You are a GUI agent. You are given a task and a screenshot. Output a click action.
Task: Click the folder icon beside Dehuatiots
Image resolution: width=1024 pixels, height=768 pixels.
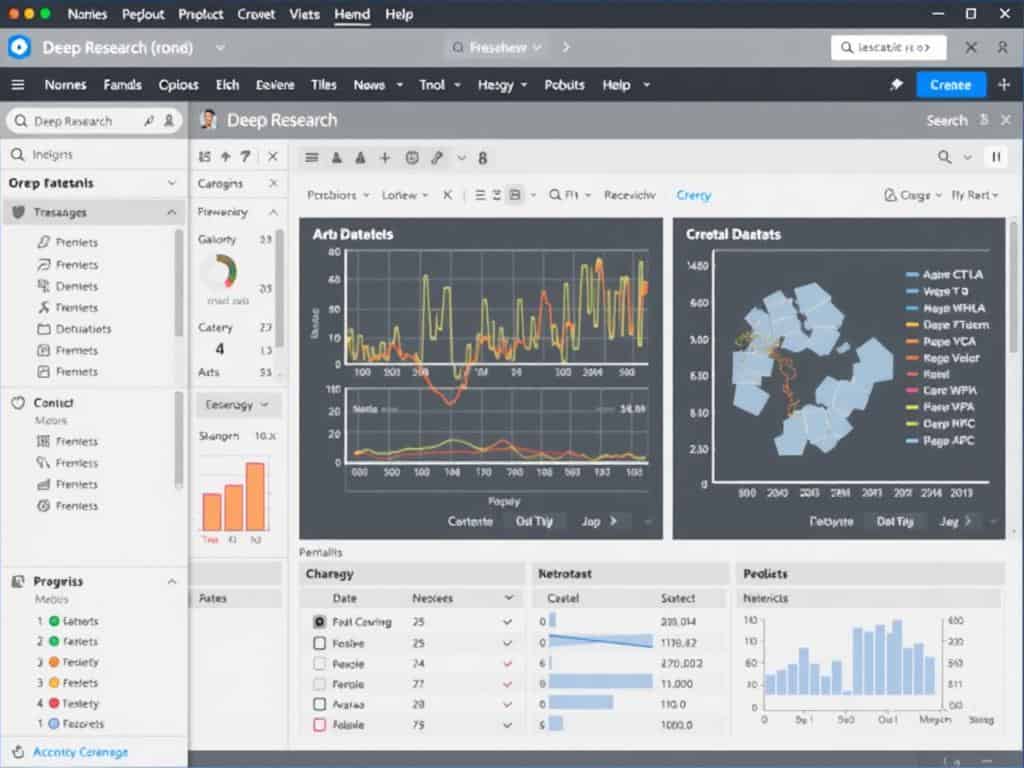pyautogui.click(x=44, y=328)
